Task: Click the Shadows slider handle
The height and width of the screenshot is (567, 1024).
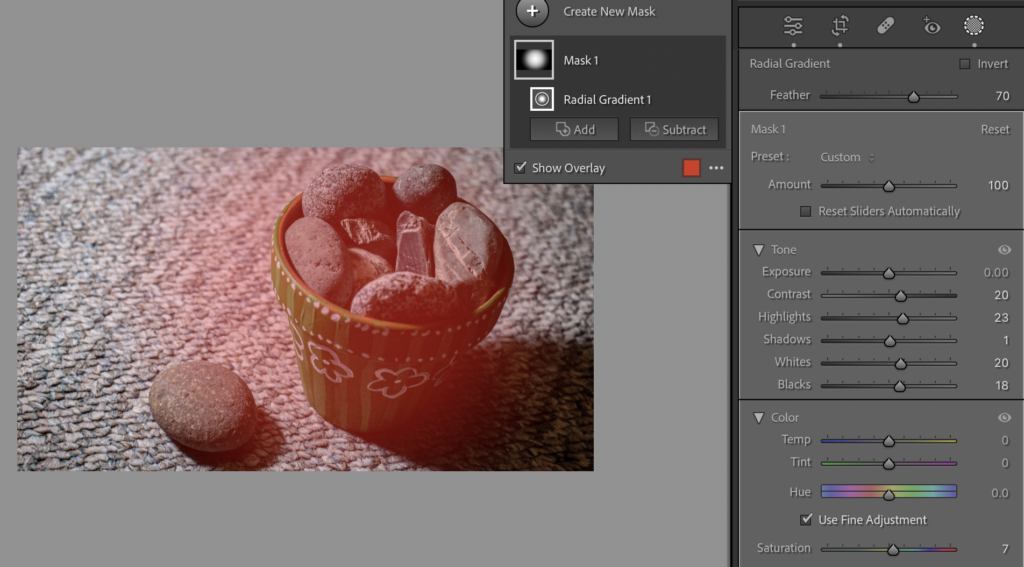Action: pyautogui.click(x=889, y=341)
